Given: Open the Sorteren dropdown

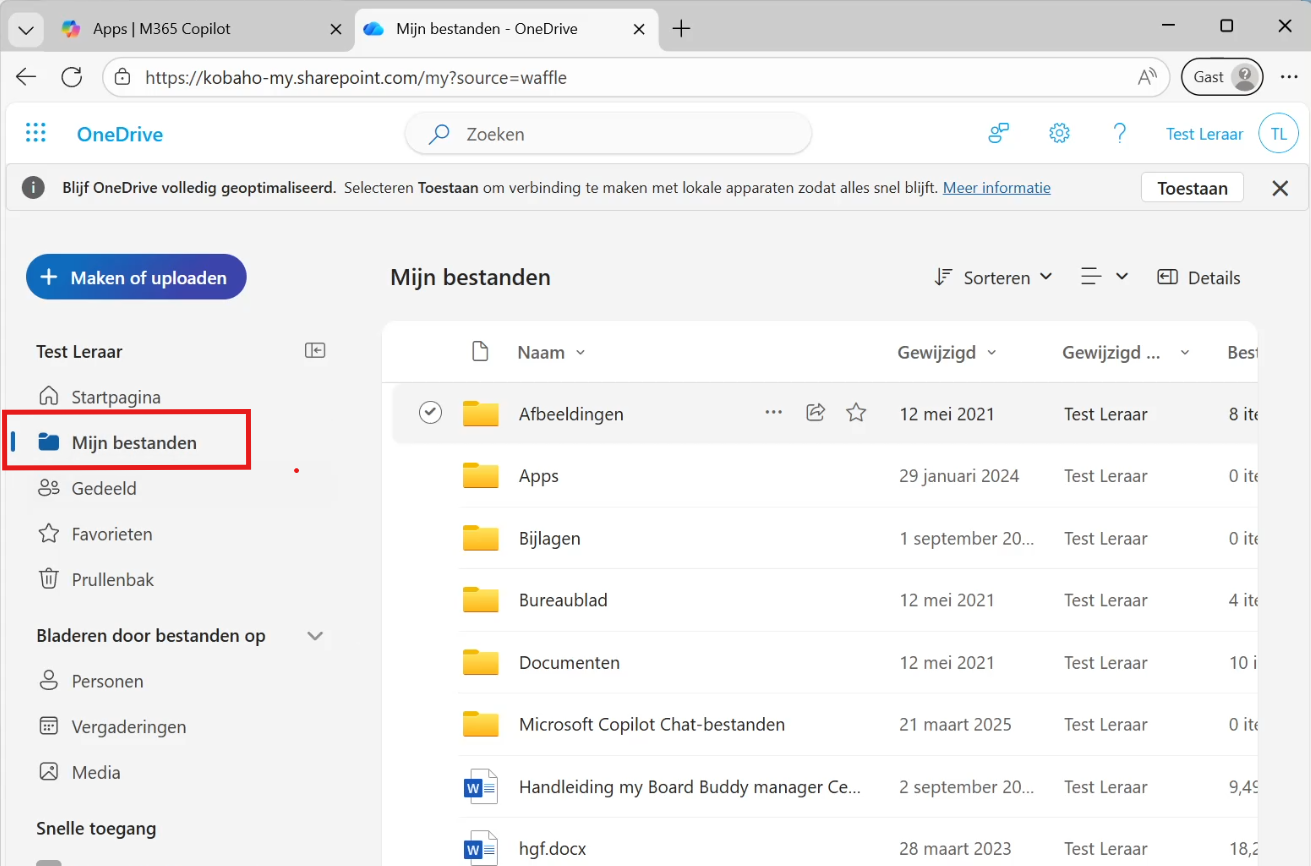Looking at the screenshot, I should point(993,278).
